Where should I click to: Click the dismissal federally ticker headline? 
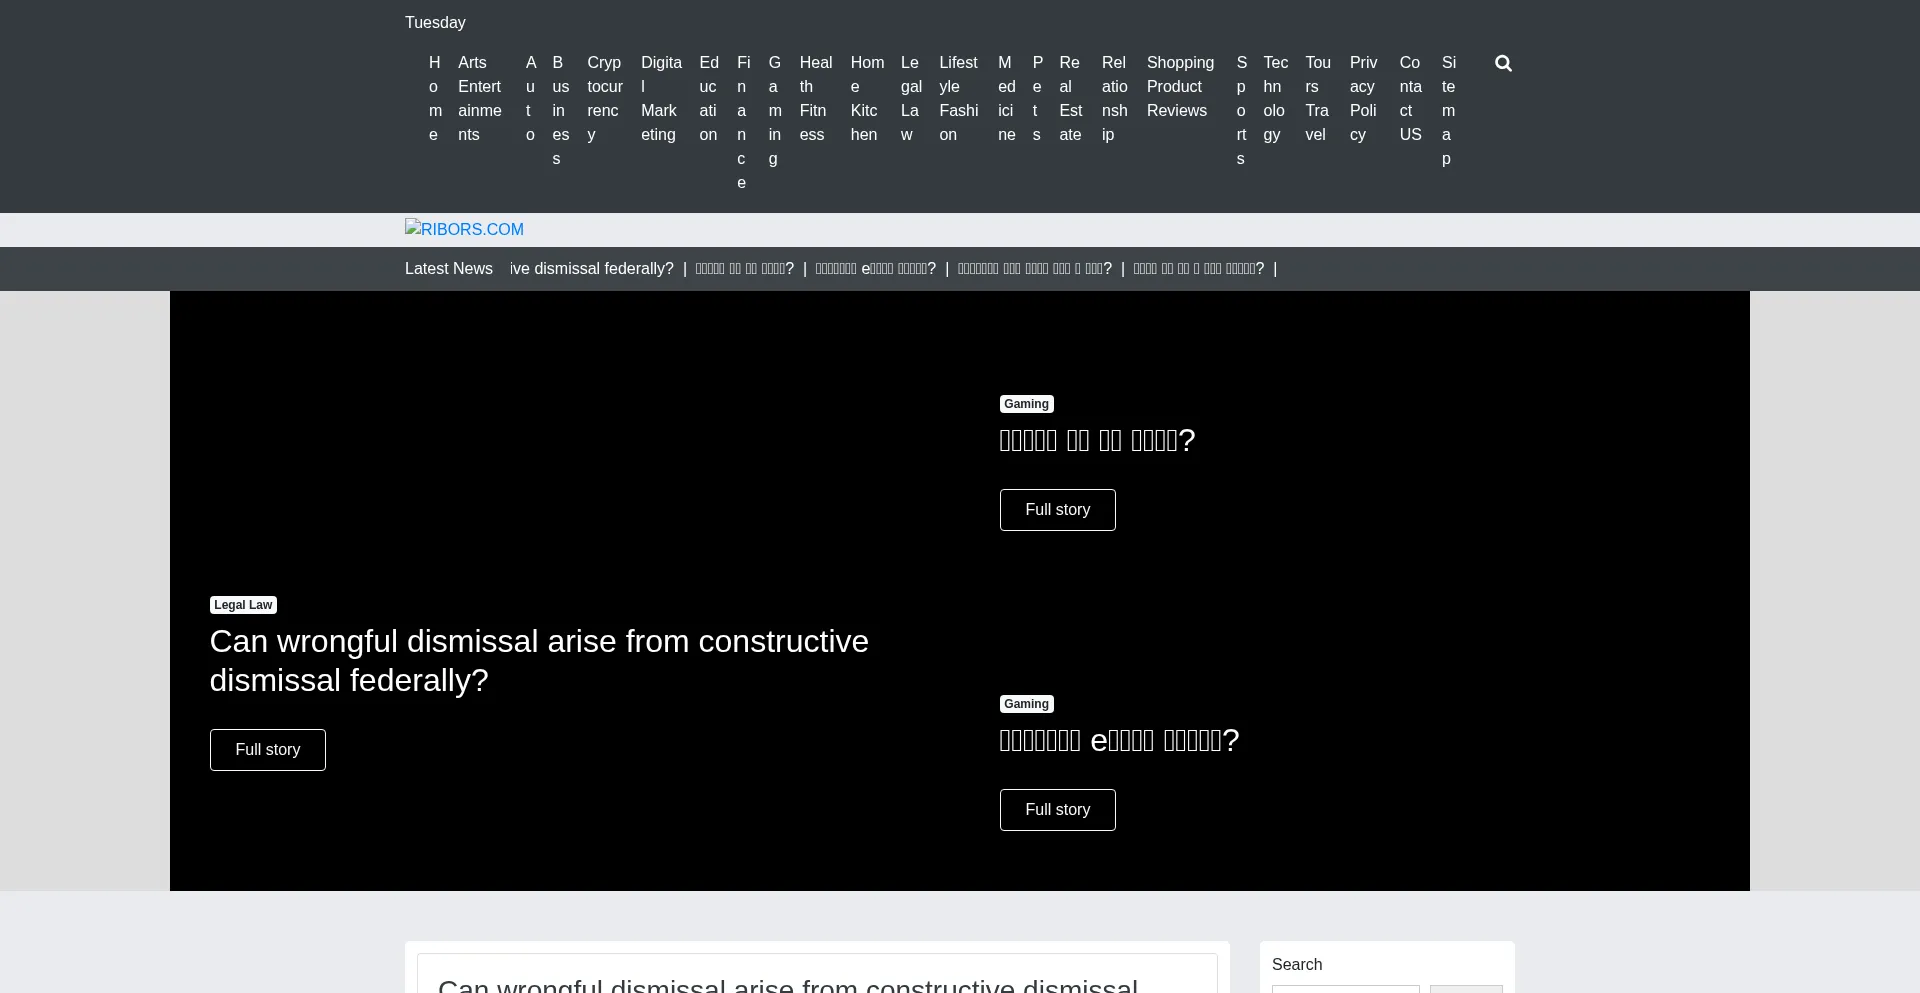click(x=591, y=269)
